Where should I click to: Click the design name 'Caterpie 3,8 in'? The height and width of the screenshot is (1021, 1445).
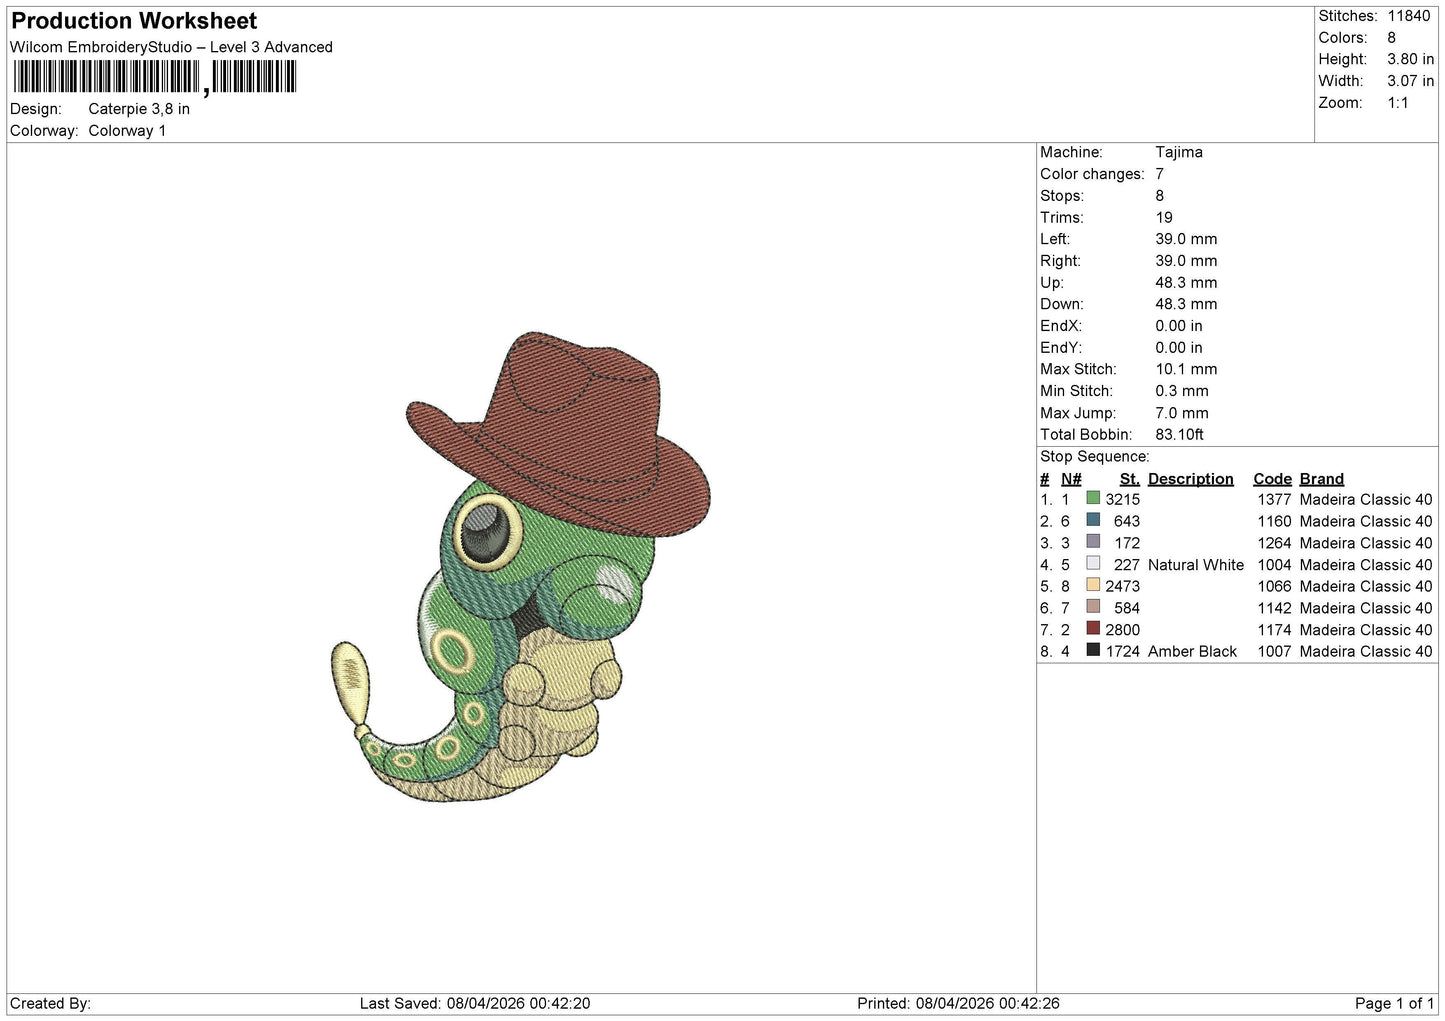tap(139, 109)
